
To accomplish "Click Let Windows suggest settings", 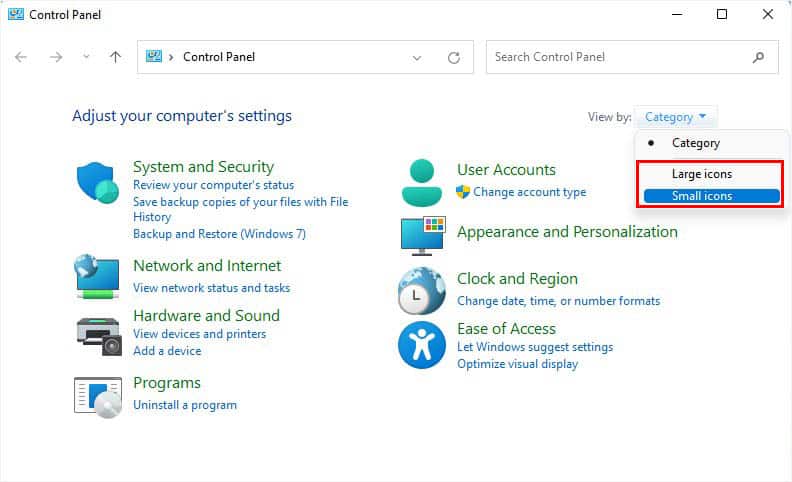I will [535, 347].
